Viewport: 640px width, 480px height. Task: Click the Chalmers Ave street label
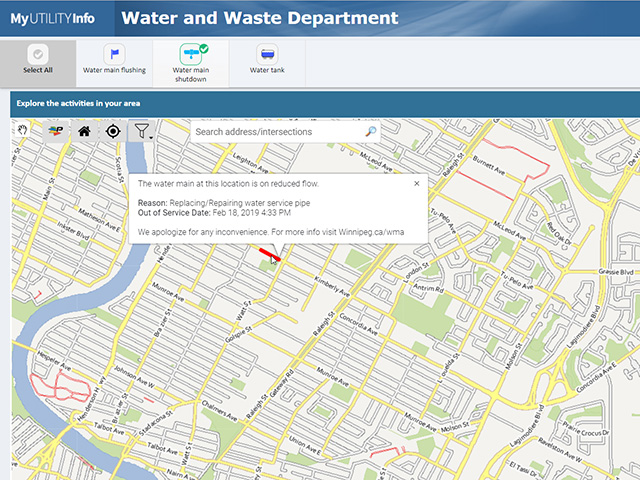pos(219,411)
